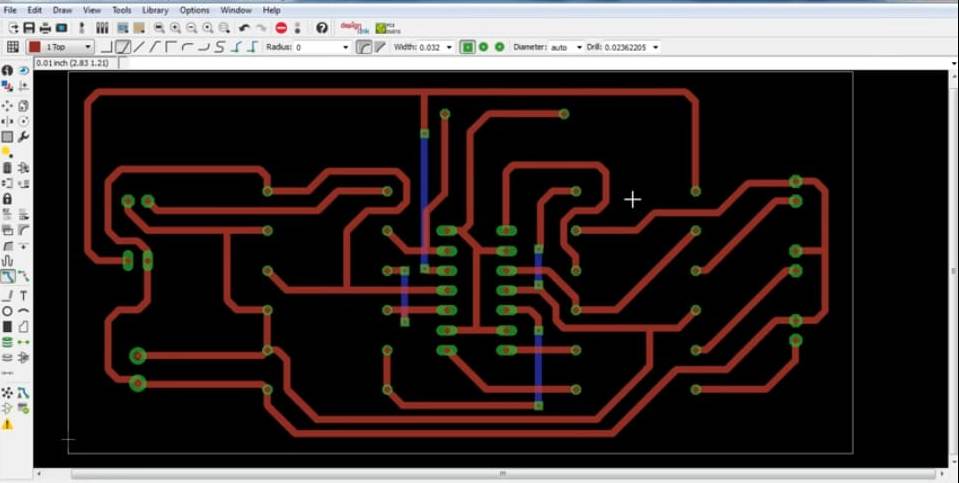Click the design link logo button
The height and width of the screenshot is (483, 959).
(355, 28)
